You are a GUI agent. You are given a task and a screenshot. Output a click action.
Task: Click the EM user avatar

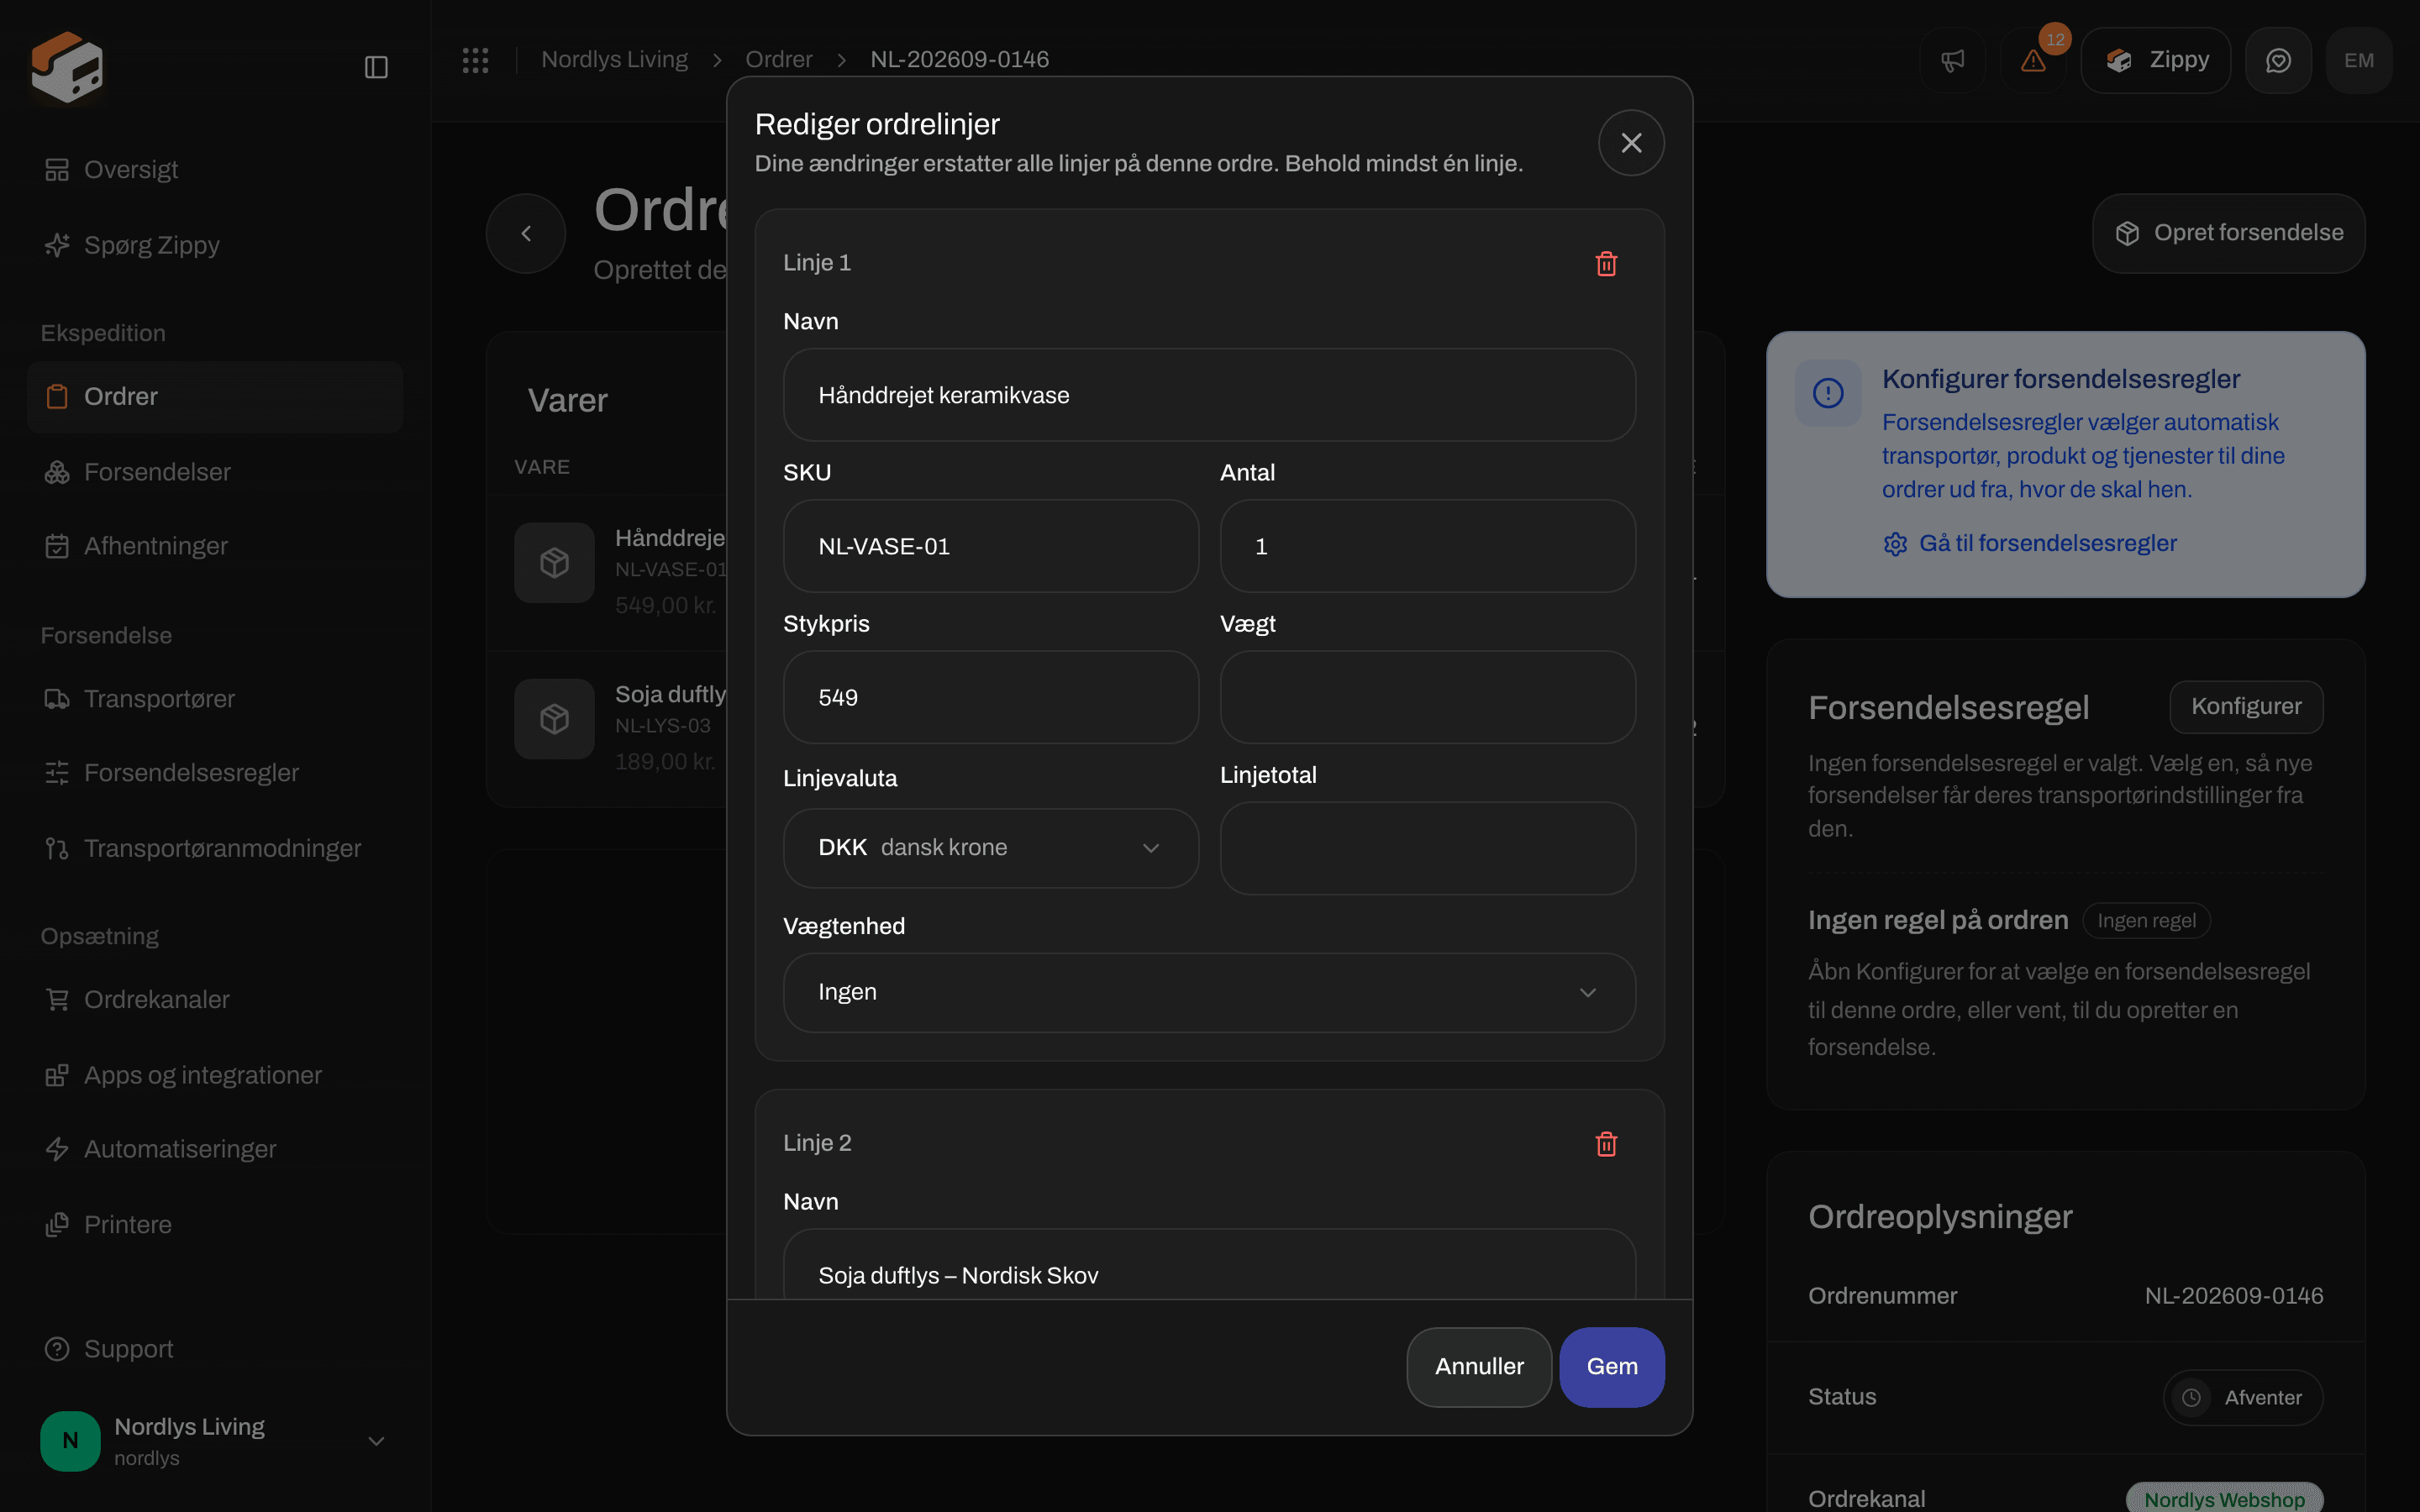(2359, 60)
